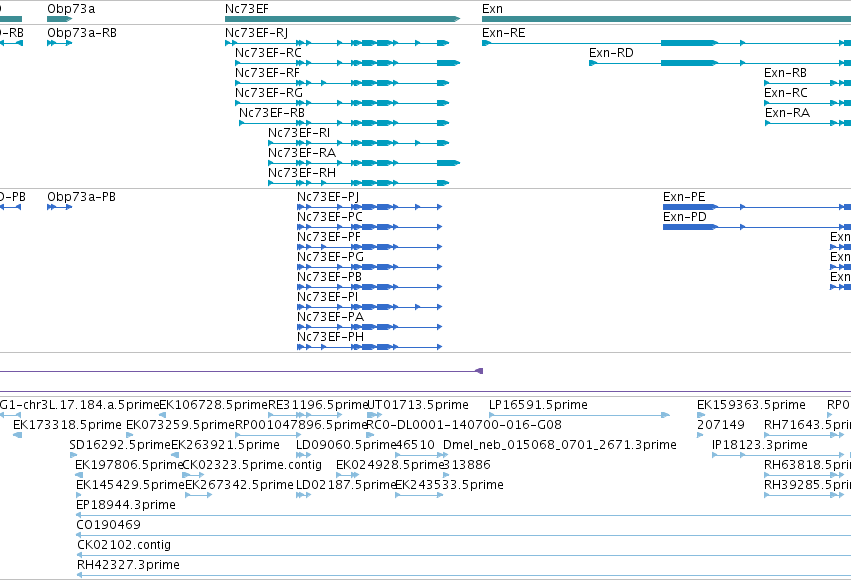Image resolution: width=851 pixels, height=580 pixels.
Task: Click the Exn-RE transcript label
Action: point(504,33)
